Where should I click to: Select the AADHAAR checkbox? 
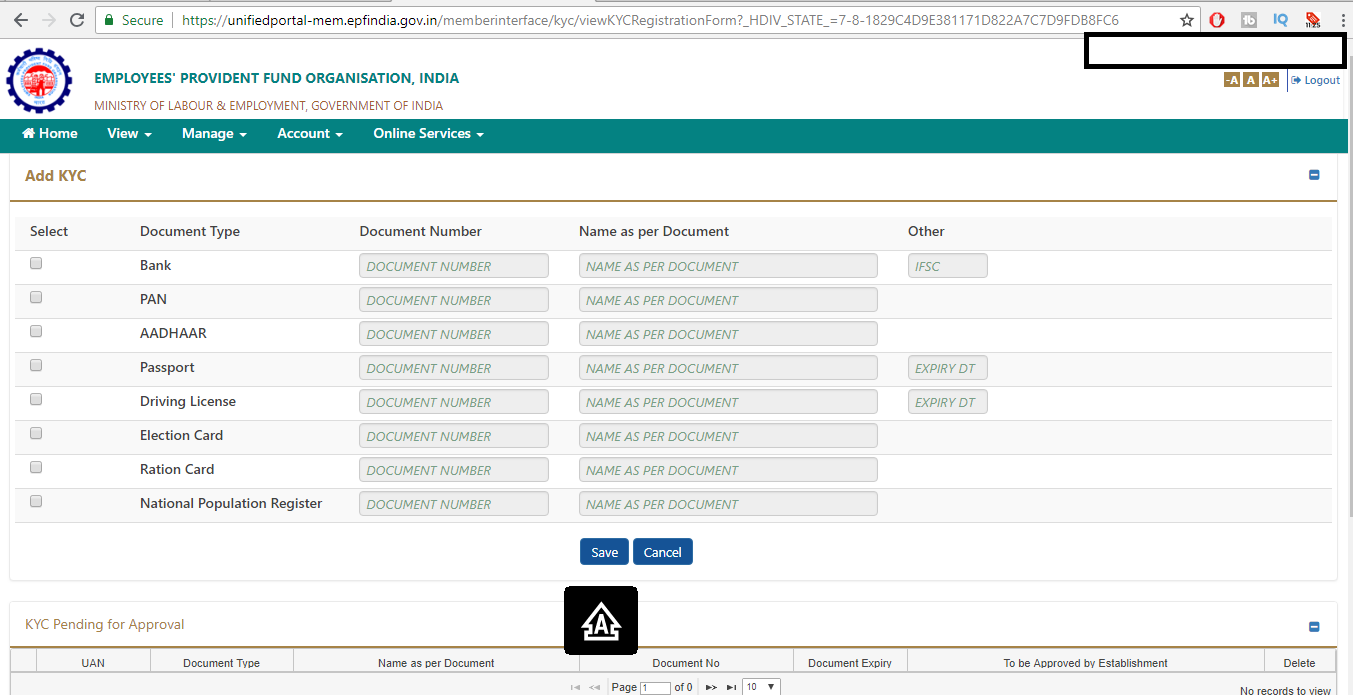coord(36,332)
